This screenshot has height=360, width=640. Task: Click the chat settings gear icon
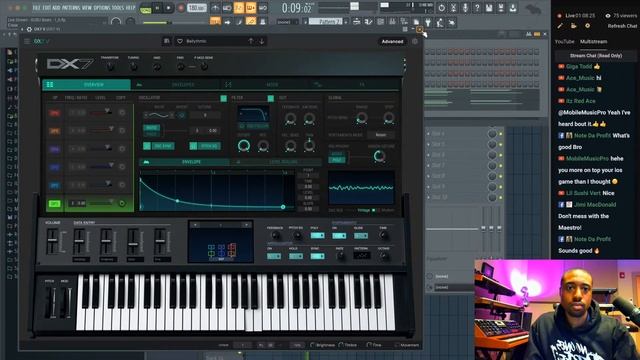(x=587, y=26)
